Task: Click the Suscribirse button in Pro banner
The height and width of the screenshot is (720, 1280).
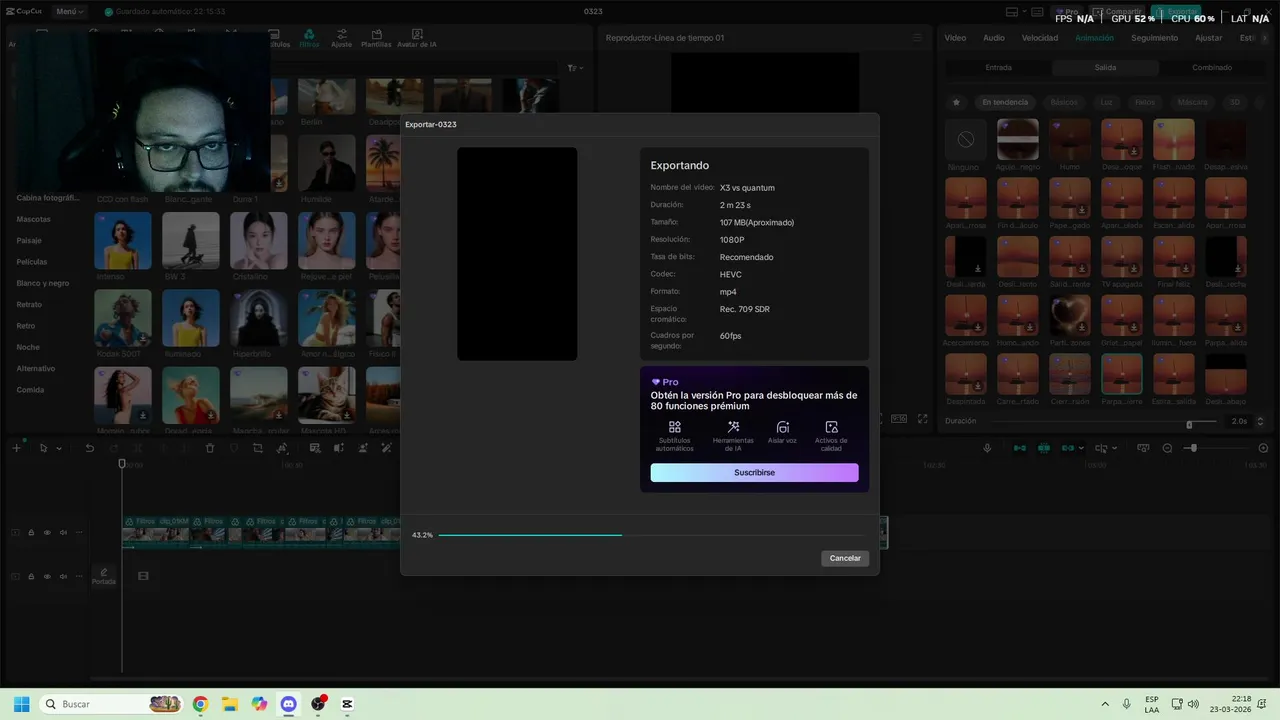Action: 754,472
